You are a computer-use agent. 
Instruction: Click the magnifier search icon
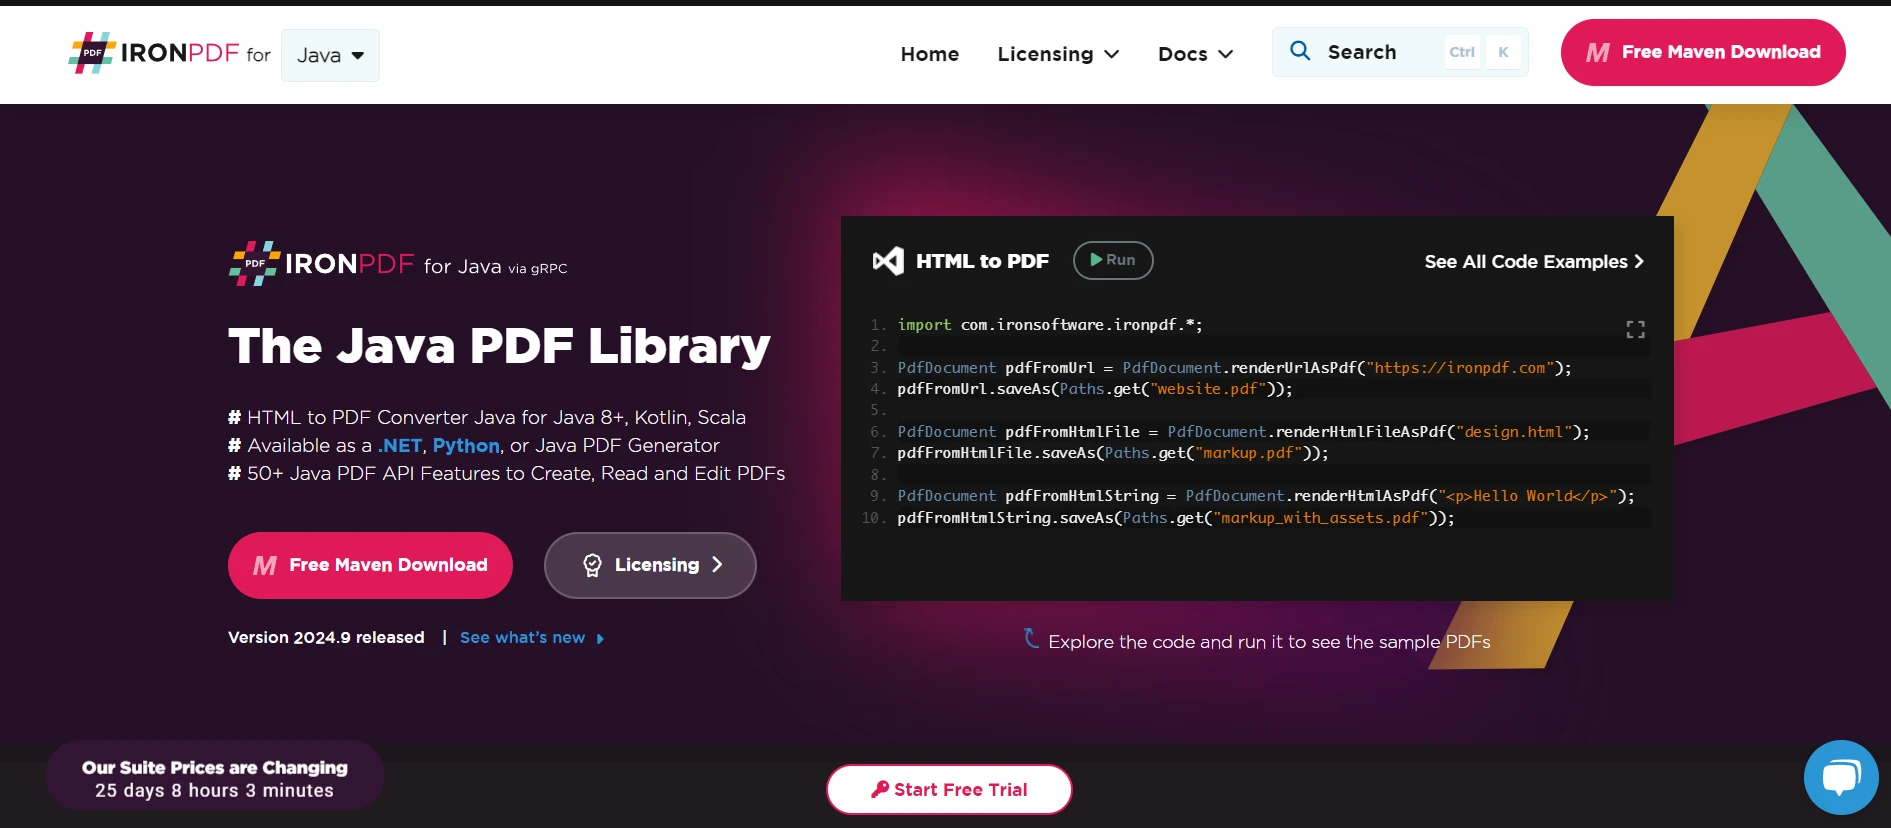click(1300, 51)
